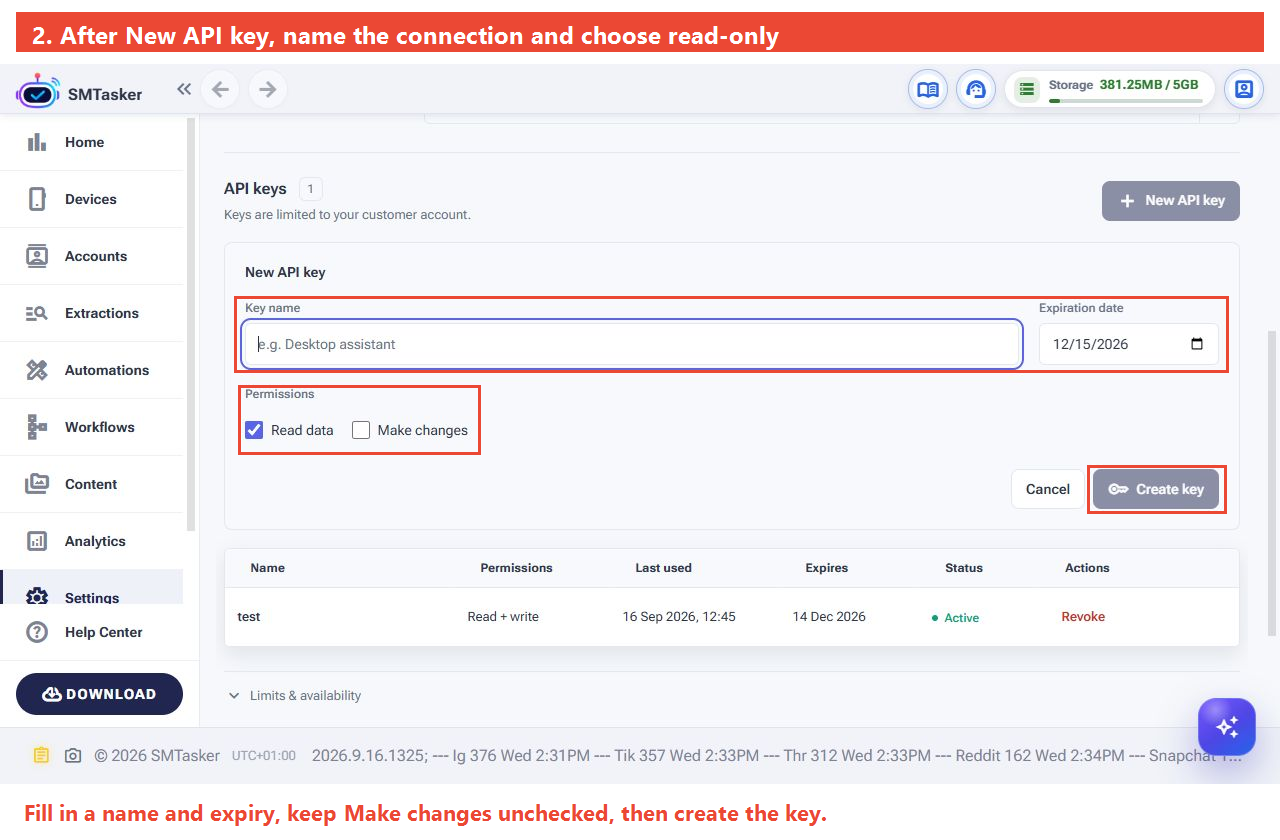Open Workflows in the sidebar
The image size is (1280, 840).
[92, 427]
